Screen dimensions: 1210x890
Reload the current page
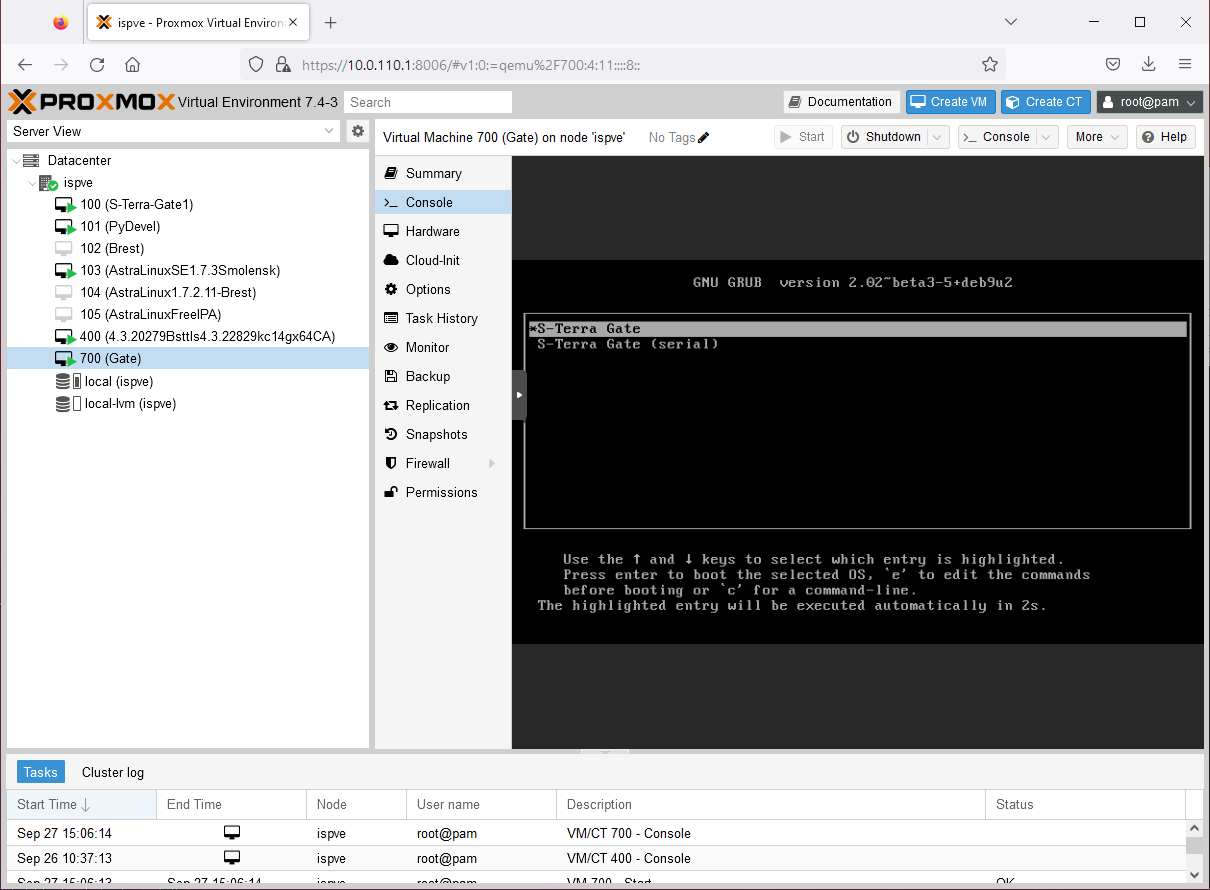click(97, 64)
